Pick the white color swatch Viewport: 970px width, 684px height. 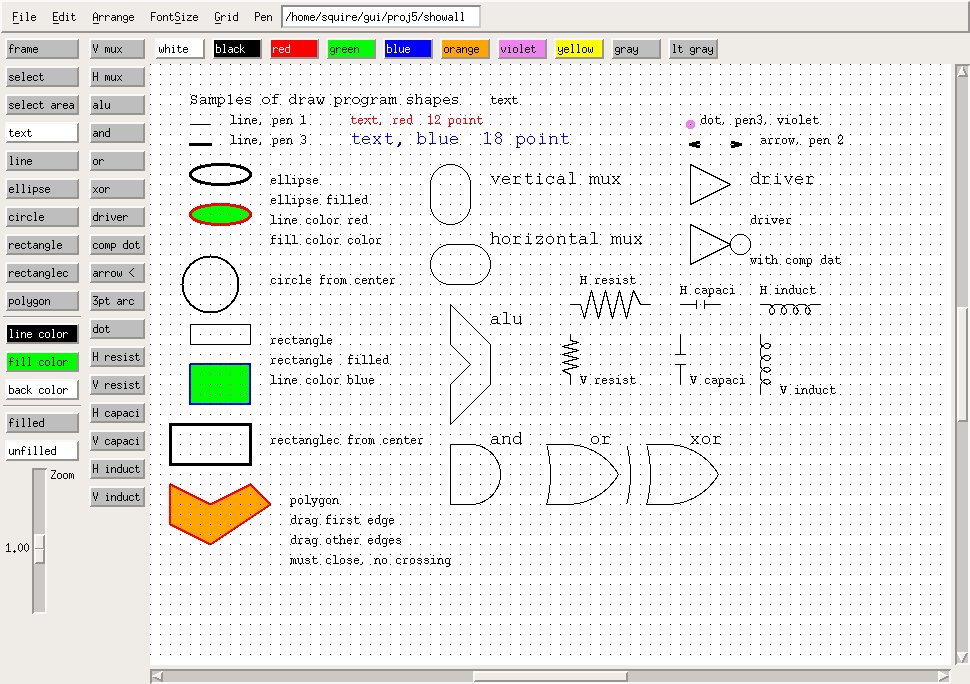pos(179,49)
